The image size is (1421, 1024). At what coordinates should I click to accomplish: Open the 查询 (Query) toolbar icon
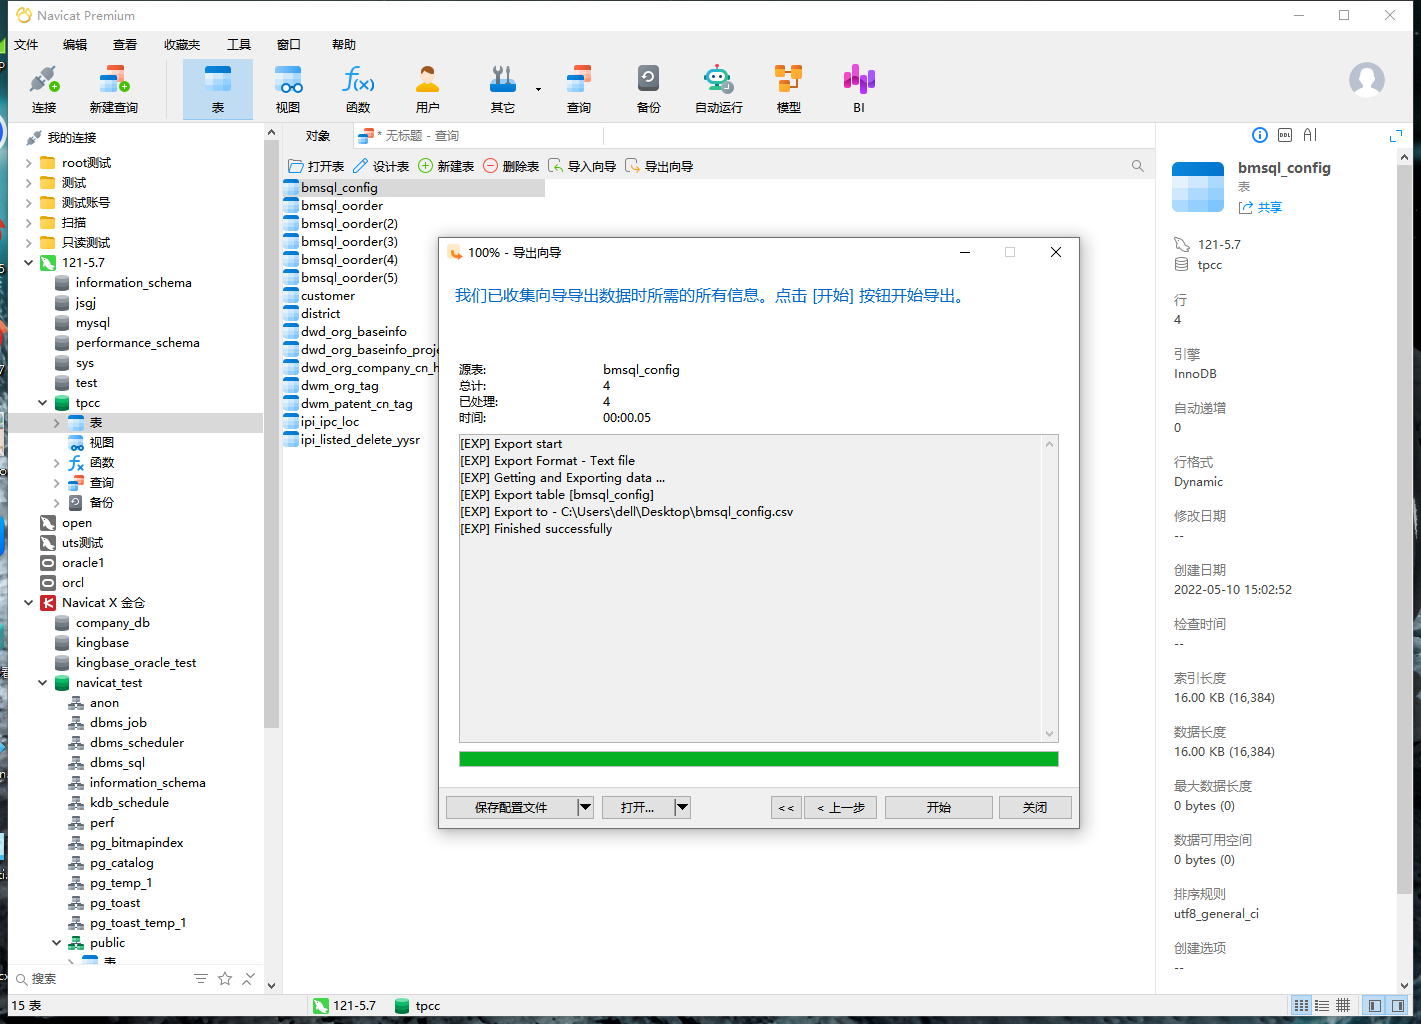tap(579, 89)
